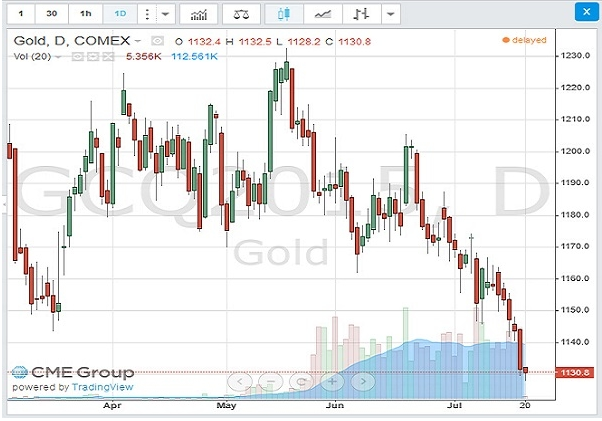602x421 pixels.
Task: Click the 5.356K volume value
Action: (x=144, y=57)
